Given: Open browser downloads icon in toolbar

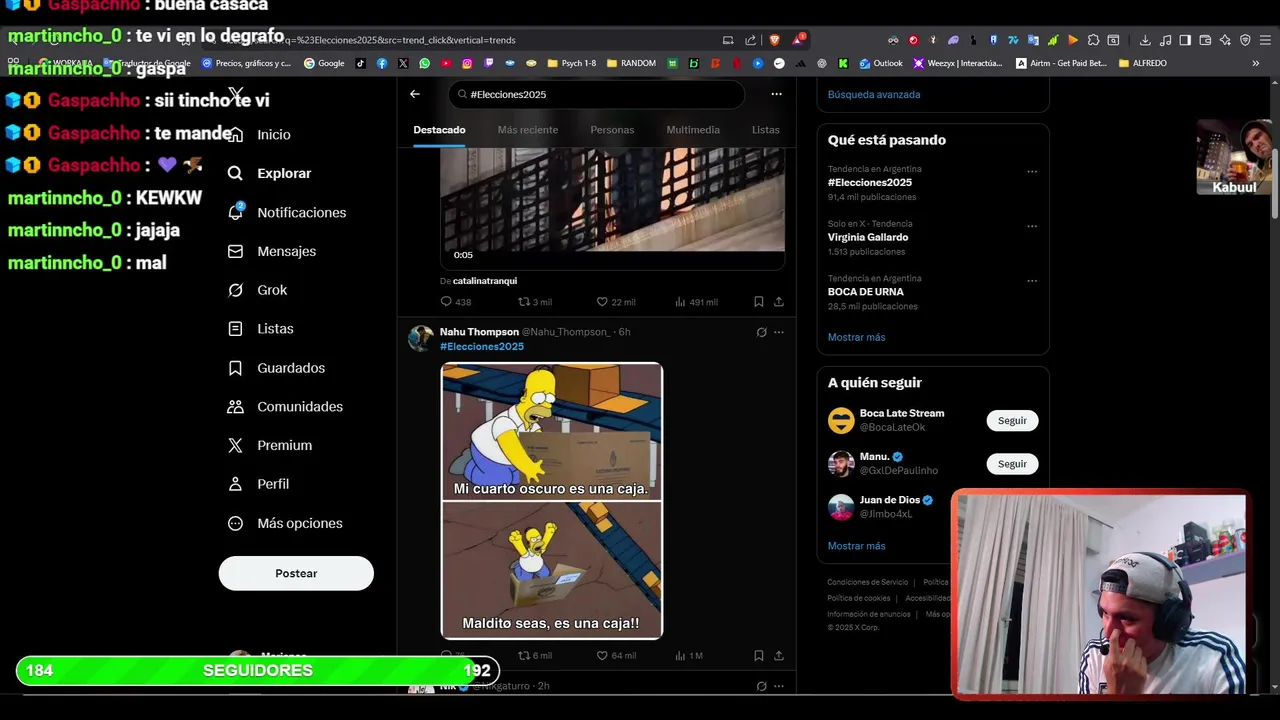Looking at the screenshot, I should coord(1145,40).
